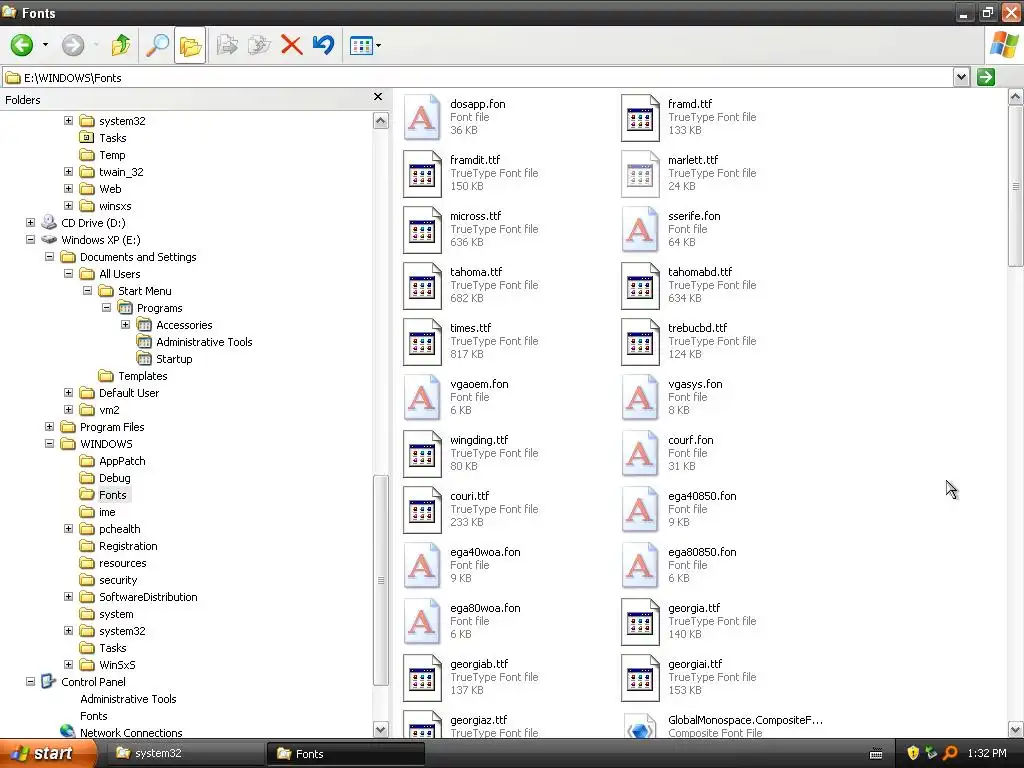Click the Fonts taskbar button
This screenshot has height=768, width=1024.
pos(346,754)
